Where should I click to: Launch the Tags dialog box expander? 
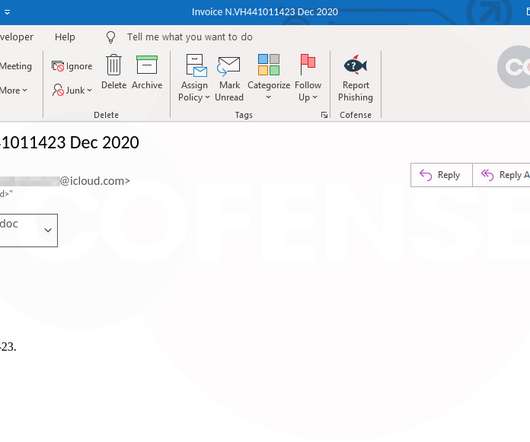coord(324,115)
